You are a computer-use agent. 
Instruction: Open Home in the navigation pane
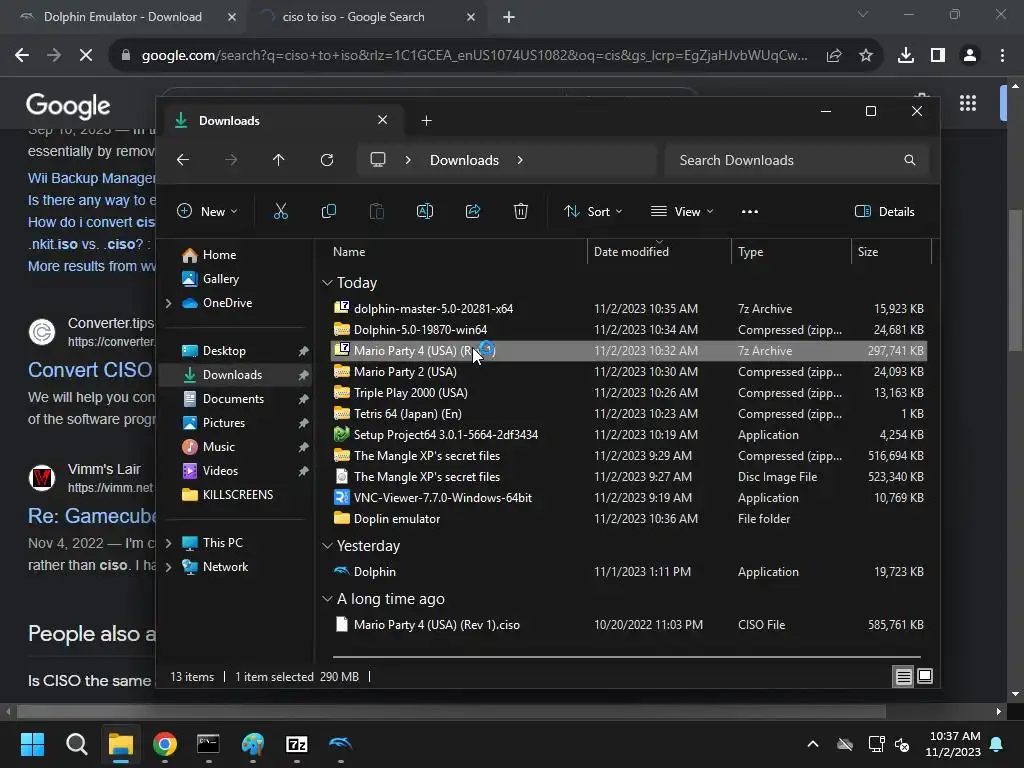point(219,255)
